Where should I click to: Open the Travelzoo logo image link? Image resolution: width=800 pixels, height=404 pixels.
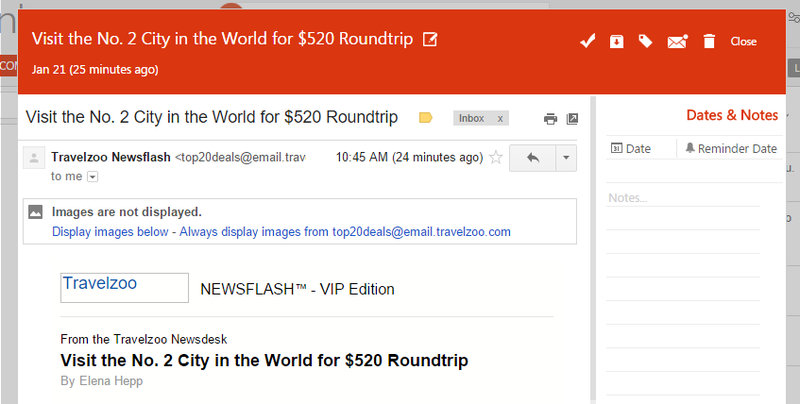click(124, 288)
